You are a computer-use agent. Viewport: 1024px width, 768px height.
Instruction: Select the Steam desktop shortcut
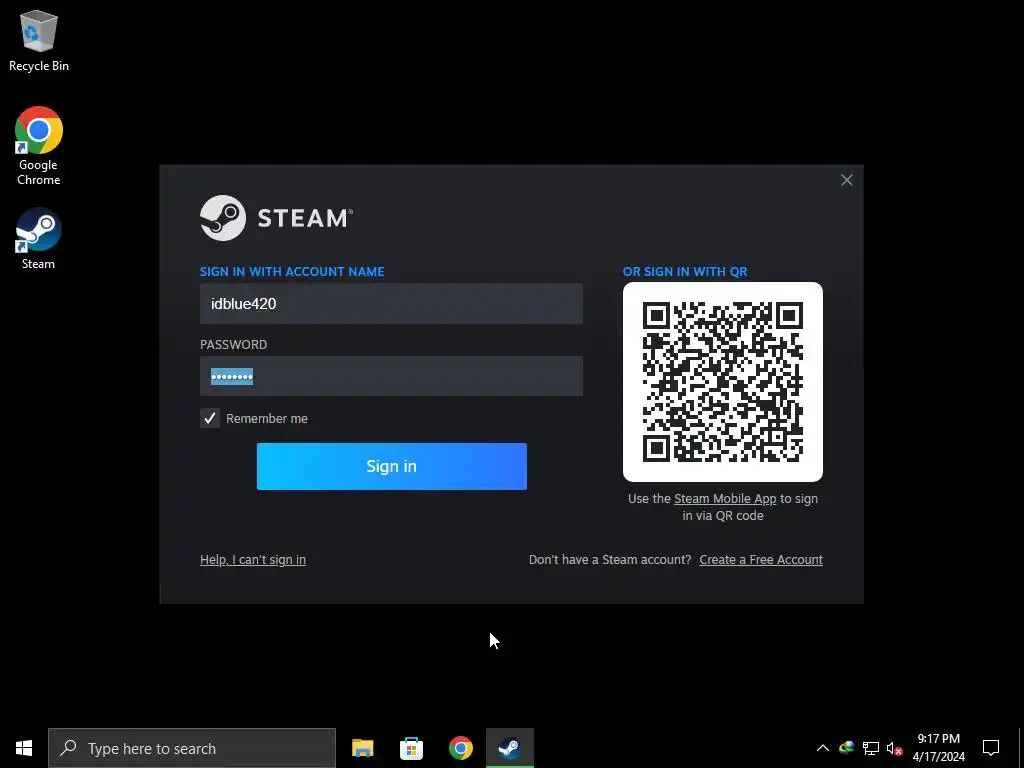tap(39, 238)
